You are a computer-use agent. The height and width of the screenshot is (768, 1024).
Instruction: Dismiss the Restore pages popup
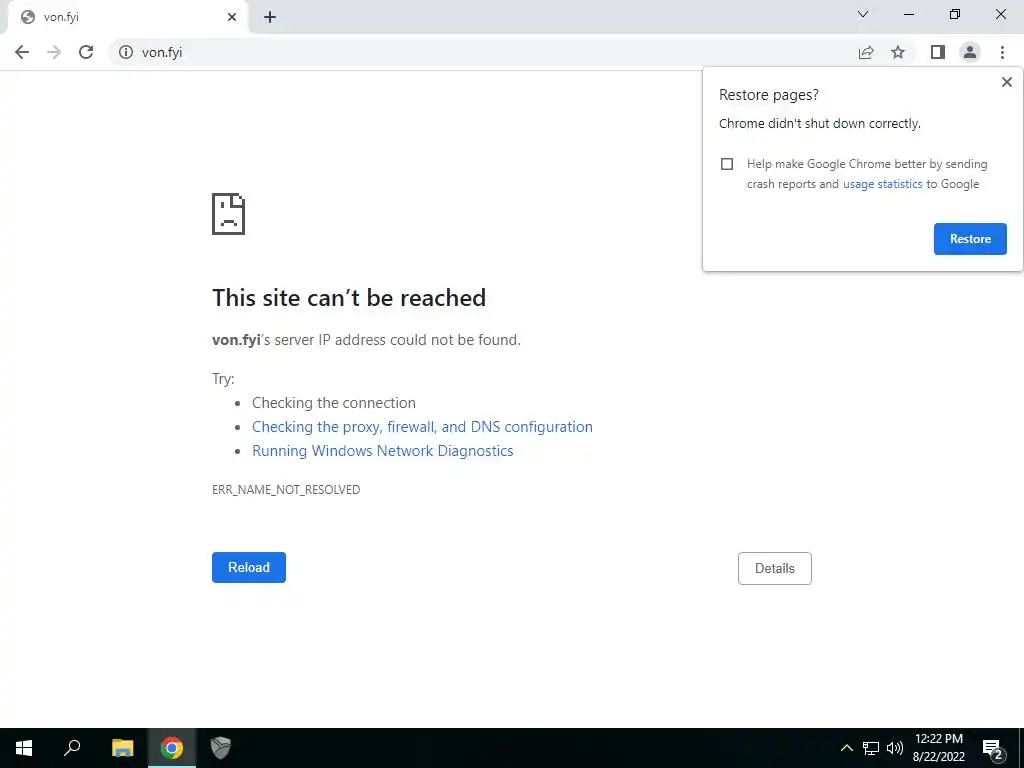click(x=1006, y=82)
